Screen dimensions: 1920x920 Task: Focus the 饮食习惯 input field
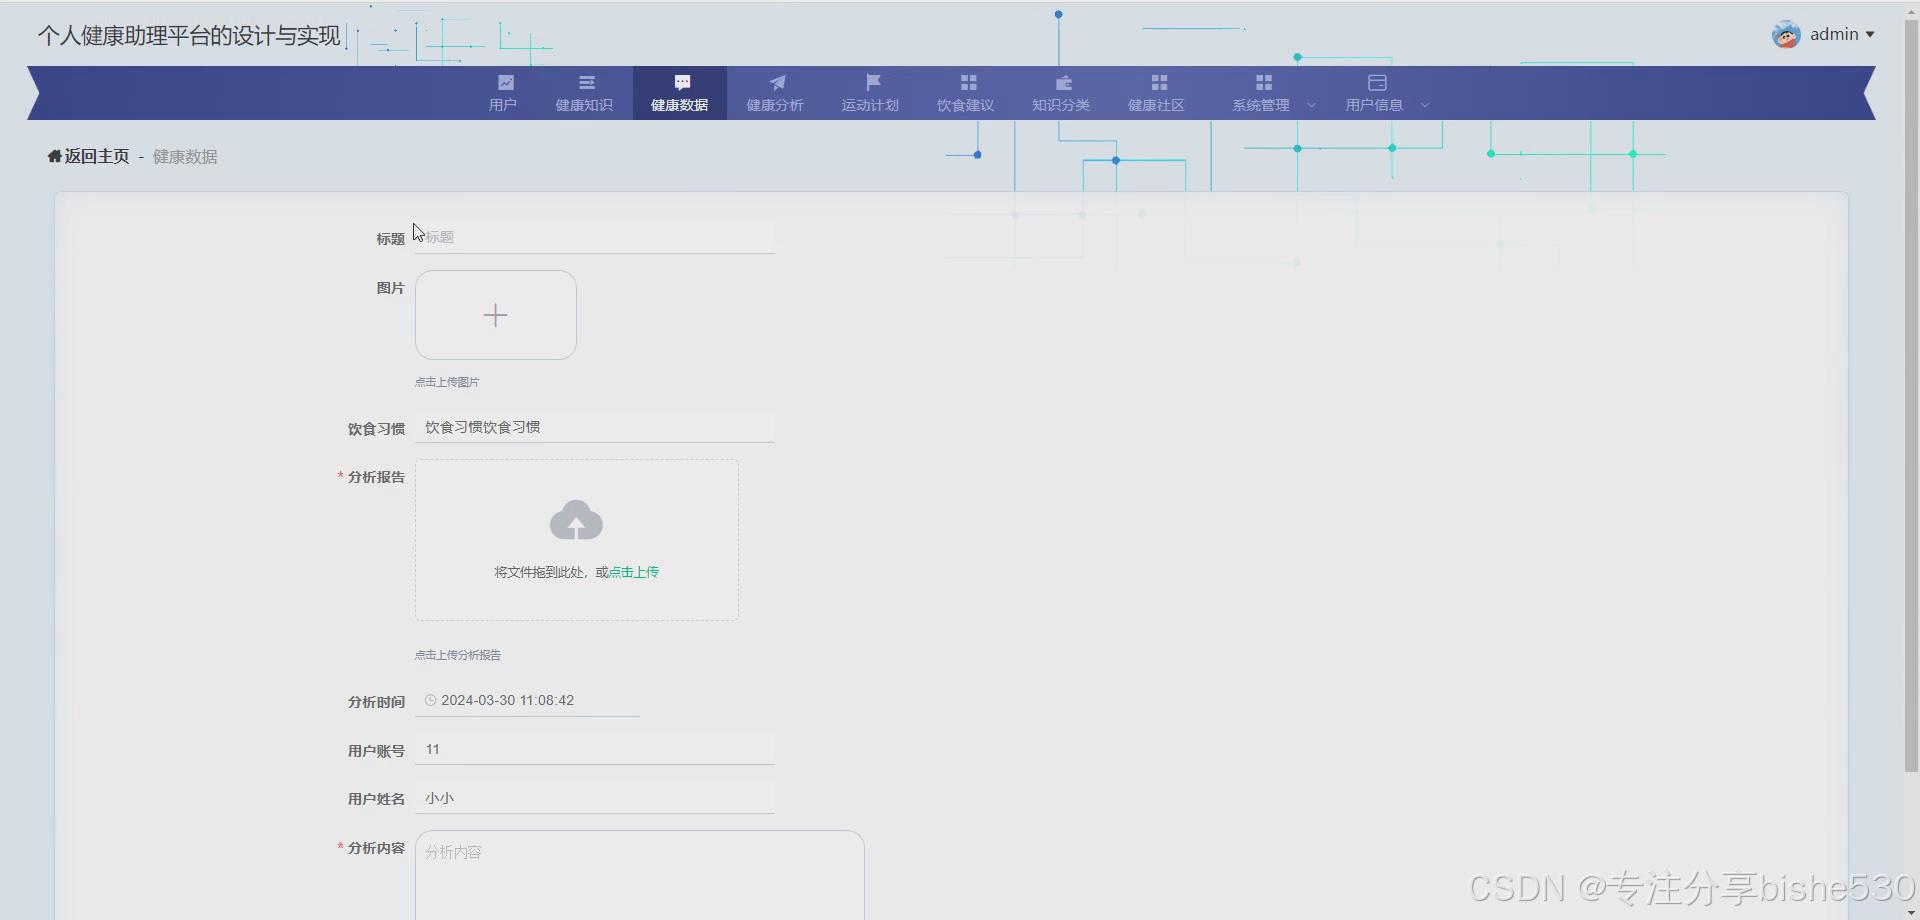pos(595,427)
